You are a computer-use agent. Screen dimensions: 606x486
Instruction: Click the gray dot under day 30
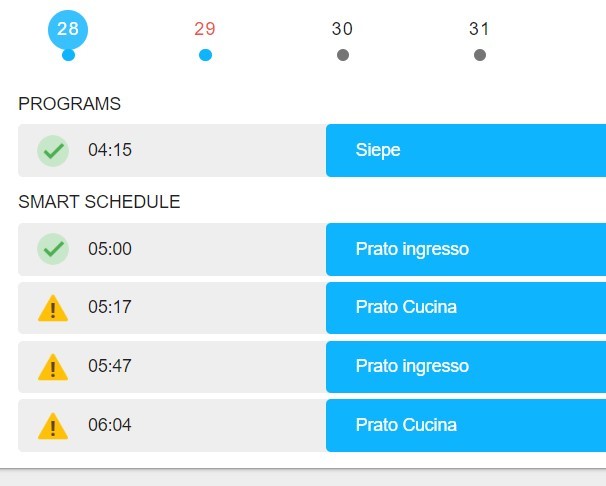click(x=343, y=55)
